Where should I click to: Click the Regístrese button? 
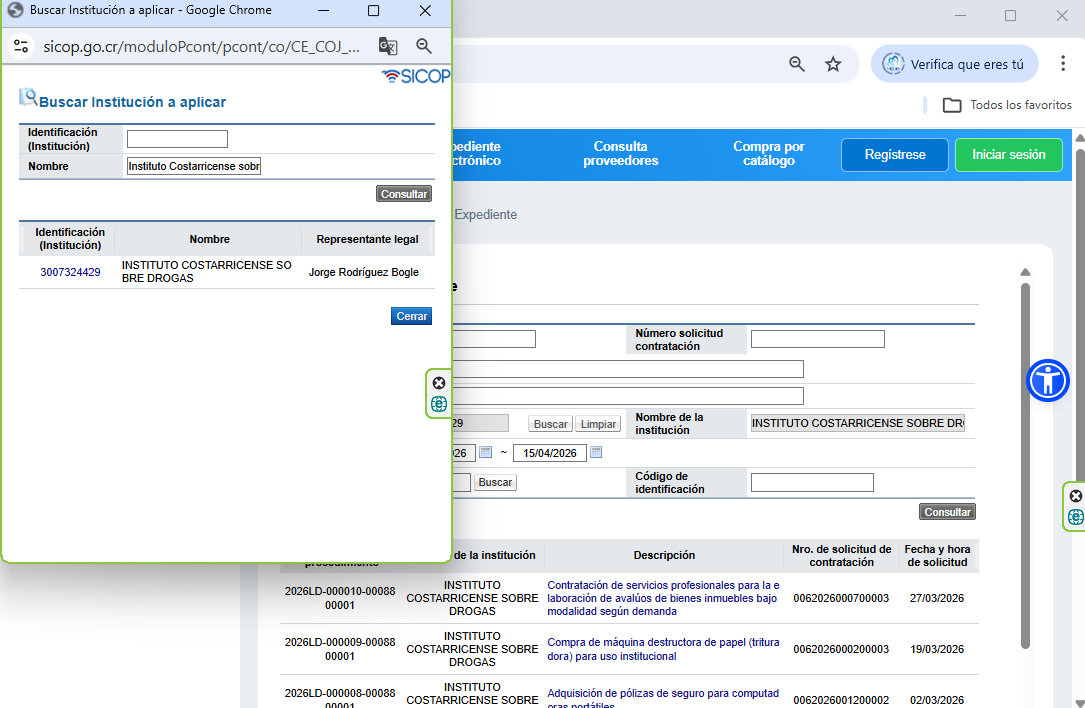pos(894,155)
